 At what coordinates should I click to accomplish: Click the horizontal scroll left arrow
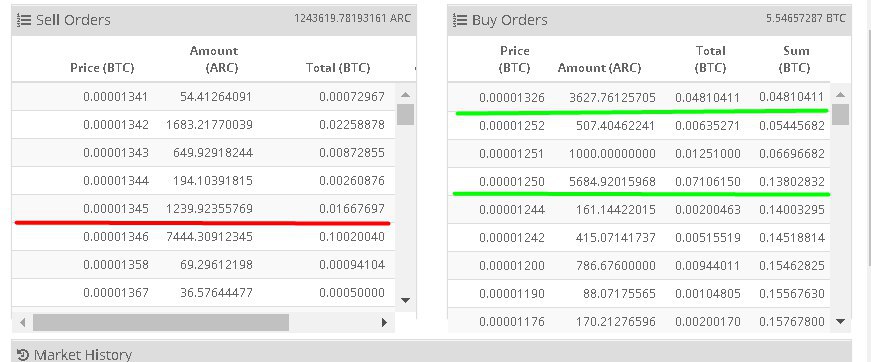[23, 322]
